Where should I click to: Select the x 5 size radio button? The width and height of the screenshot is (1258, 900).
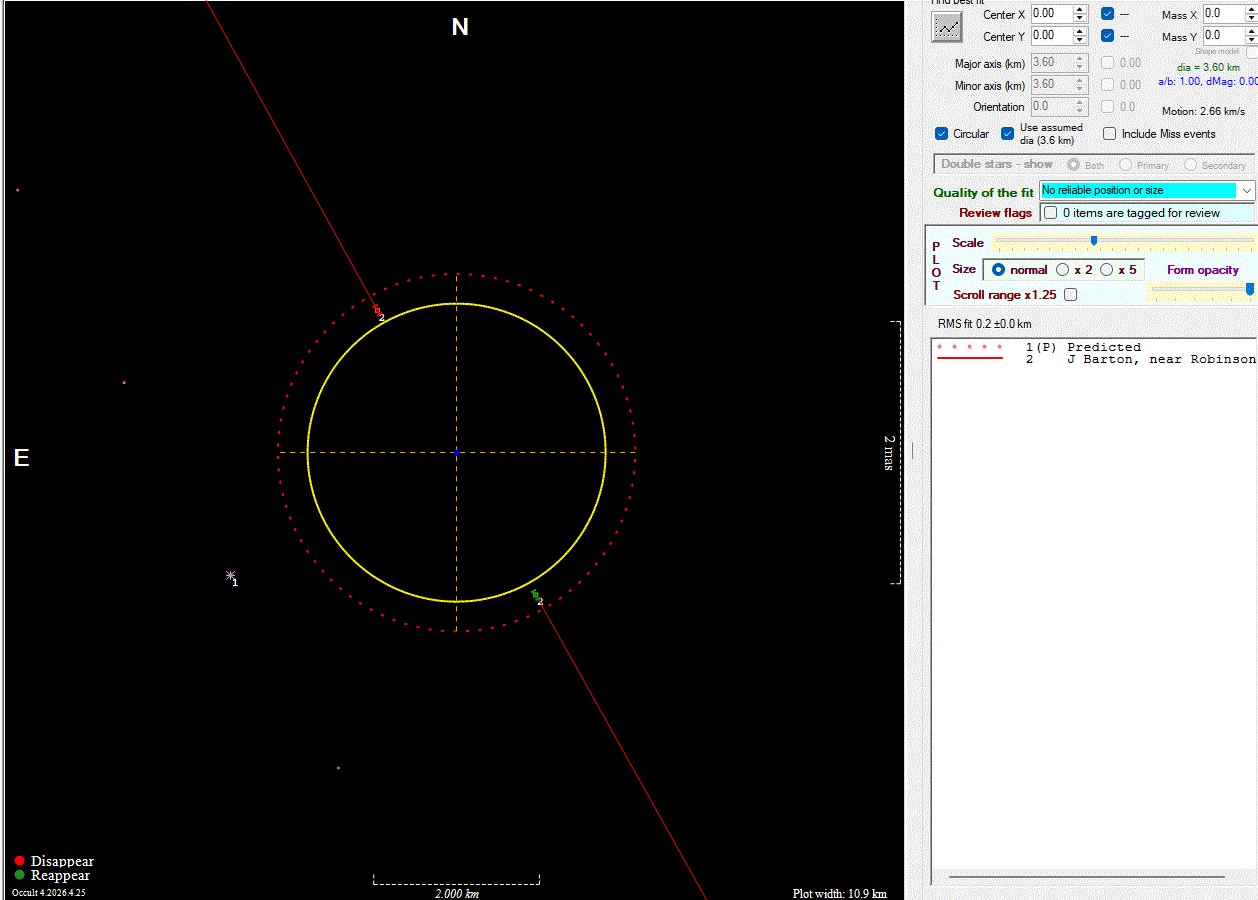pos(1107,270)
